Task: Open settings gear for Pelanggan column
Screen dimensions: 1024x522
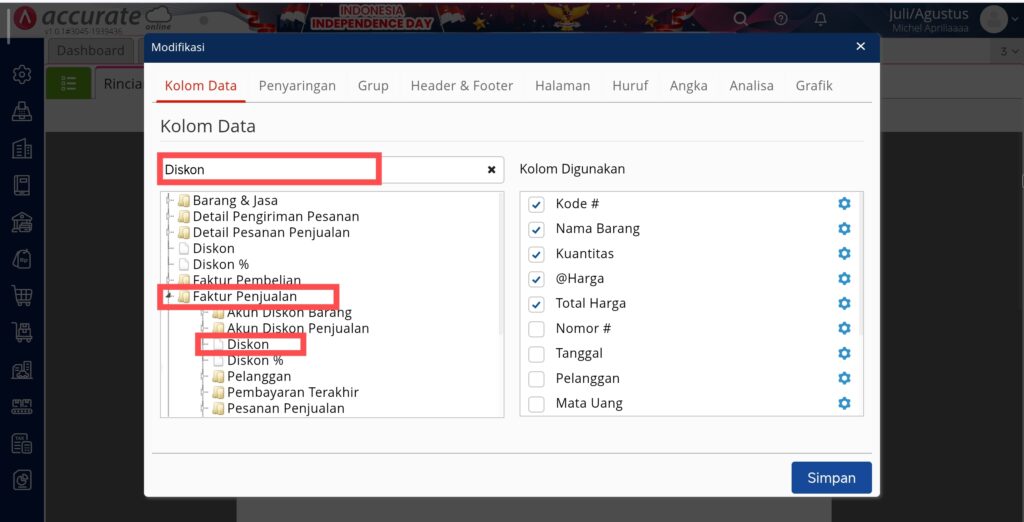Action: (844, 378)
